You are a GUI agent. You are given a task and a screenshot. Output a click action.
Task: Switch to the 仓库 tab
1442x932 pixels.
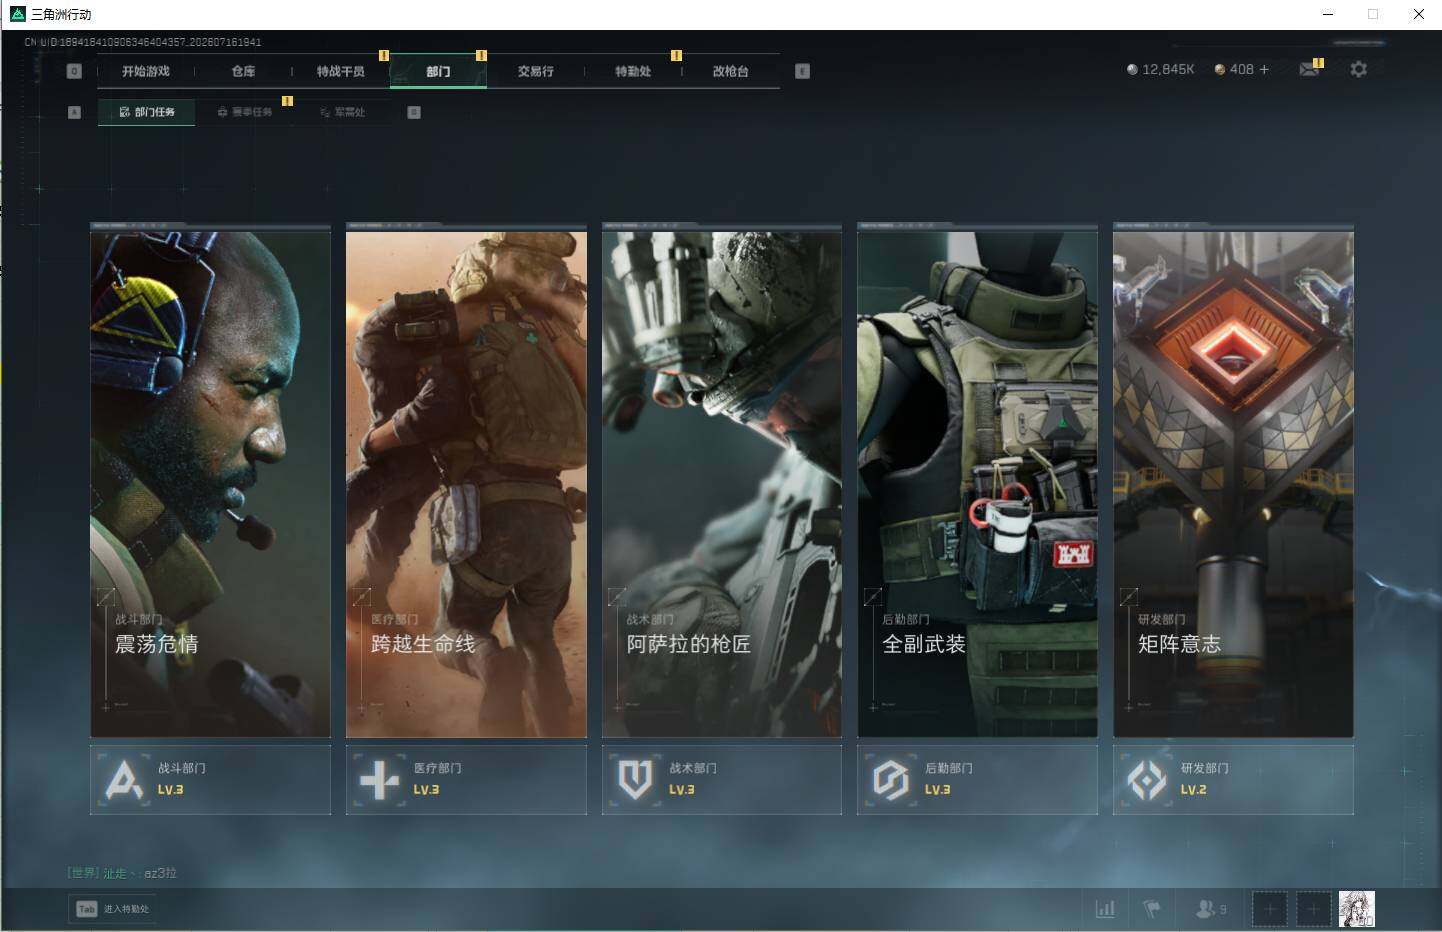pos(243,71)
